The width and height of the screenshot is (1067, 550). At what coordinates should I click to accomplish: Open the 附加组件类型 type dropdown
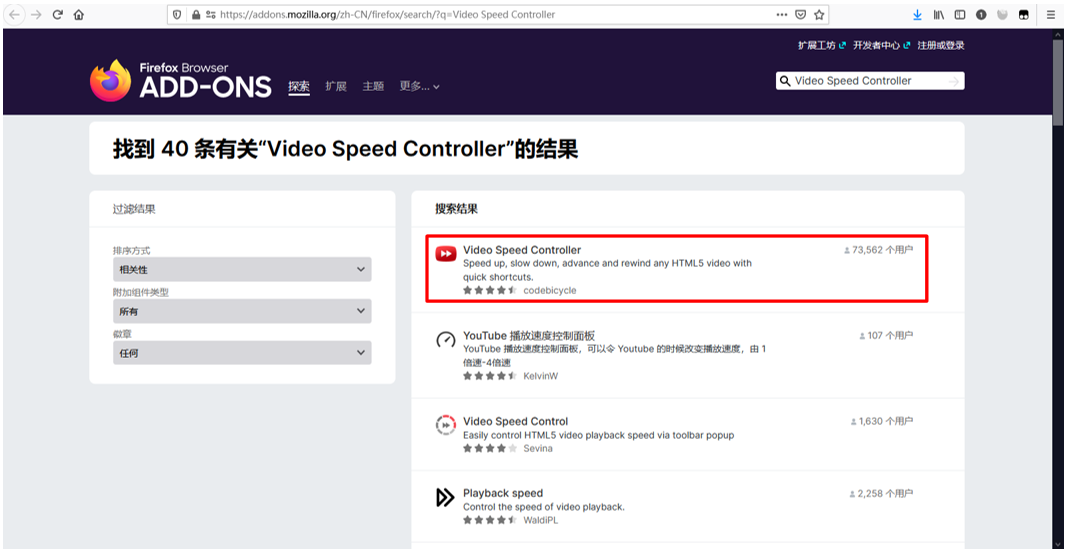point(242,311)
